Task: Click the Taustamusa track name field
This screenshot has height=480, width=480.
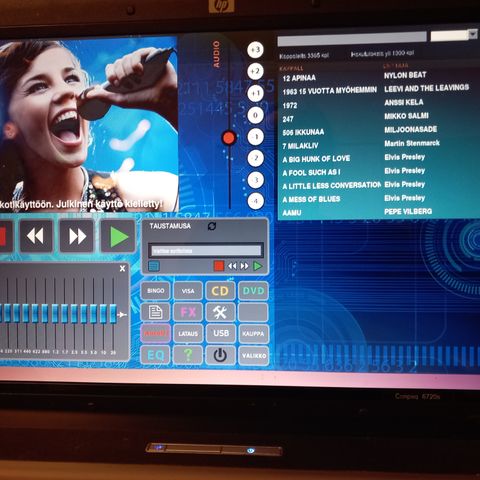Action: (x=206, y=251)
